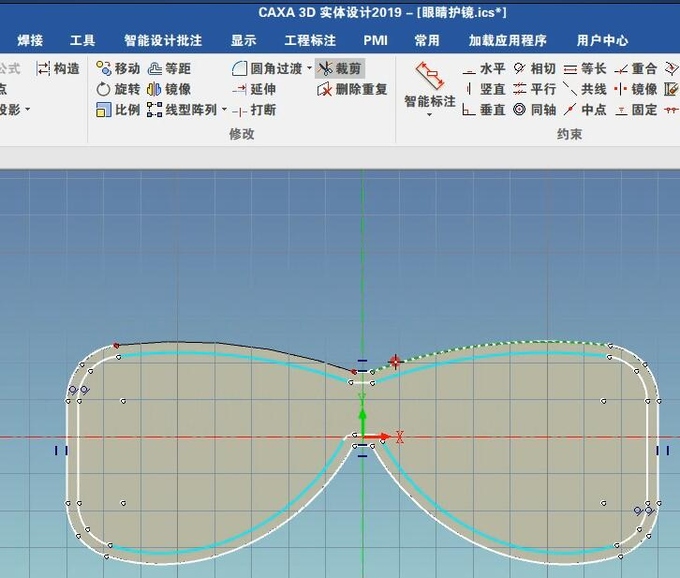Select the 镜像 (Mirror) modify tool
This screenshot has height=578, width=680.
tap(169, 89)
